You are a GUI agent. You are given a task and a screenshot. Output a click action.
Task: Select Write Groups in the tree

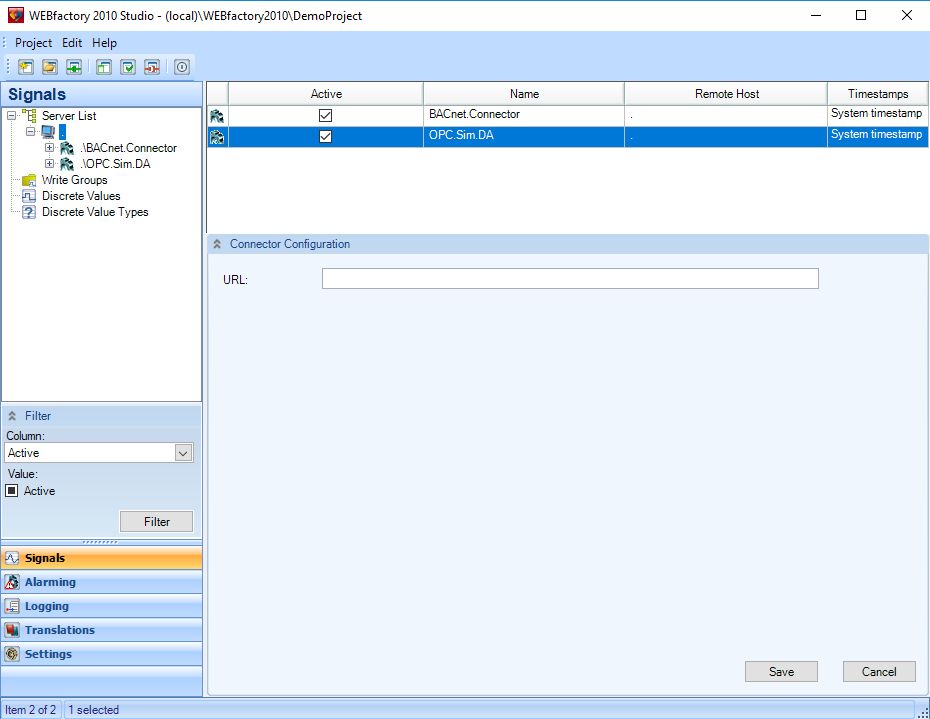[x=74, y=180]
